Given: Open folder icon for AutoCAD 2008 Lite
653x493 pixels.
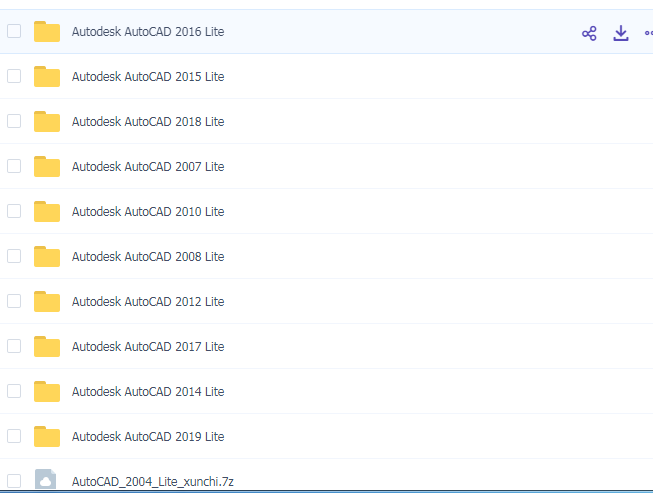Looking at the screenshot, I should [x=47, y=256].
